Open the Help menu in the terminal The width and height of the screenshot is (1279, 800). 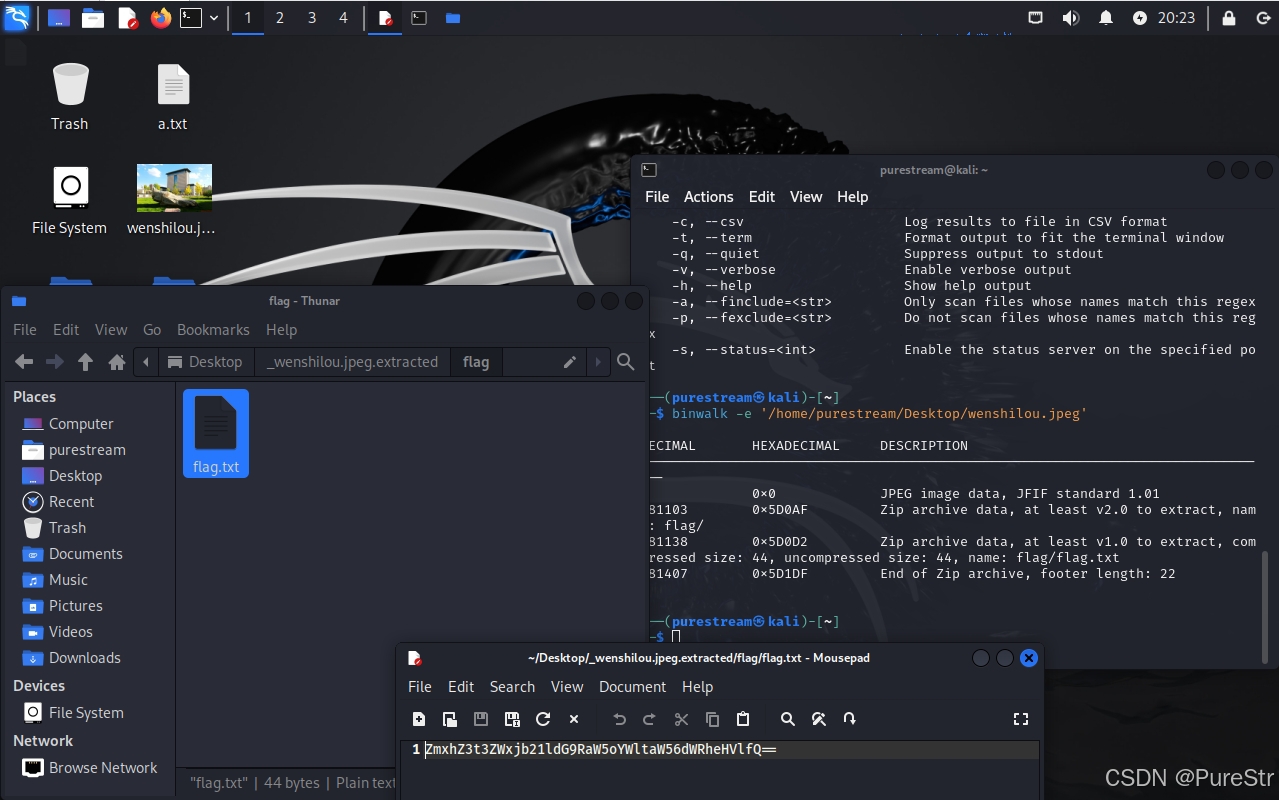coord(853,197)
